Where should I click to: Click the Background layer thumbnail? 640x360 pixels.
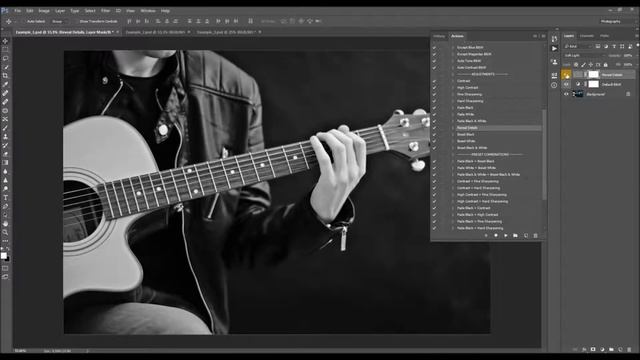click(x=578, y=94)
